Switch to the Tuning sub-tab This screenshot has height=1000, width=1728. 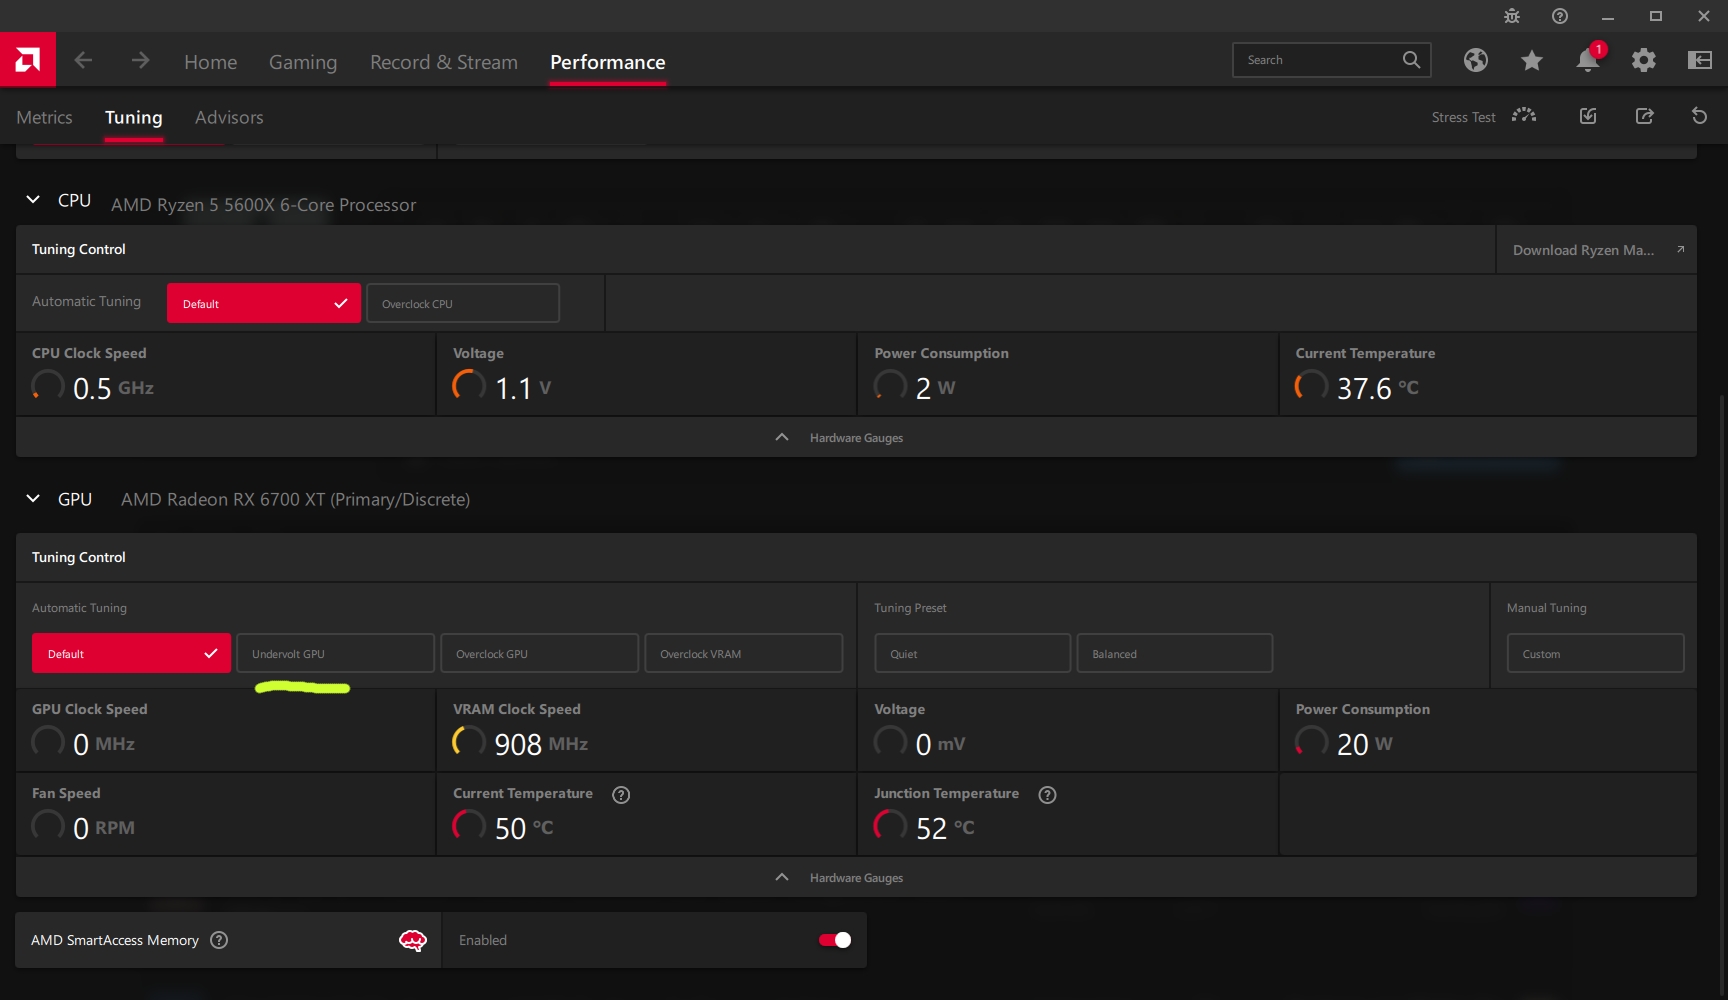[x=134, y=117]
